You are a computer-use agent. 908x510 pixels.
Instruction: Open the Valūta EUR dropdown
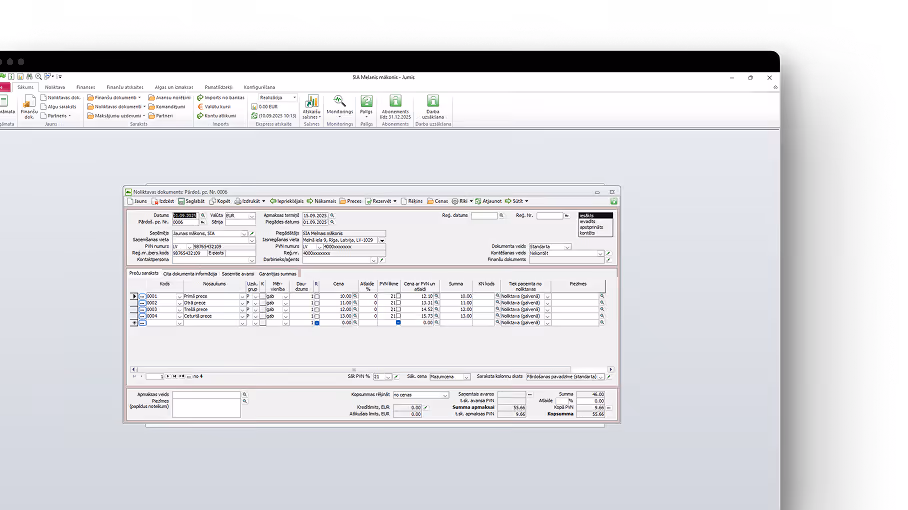[252, 216]
